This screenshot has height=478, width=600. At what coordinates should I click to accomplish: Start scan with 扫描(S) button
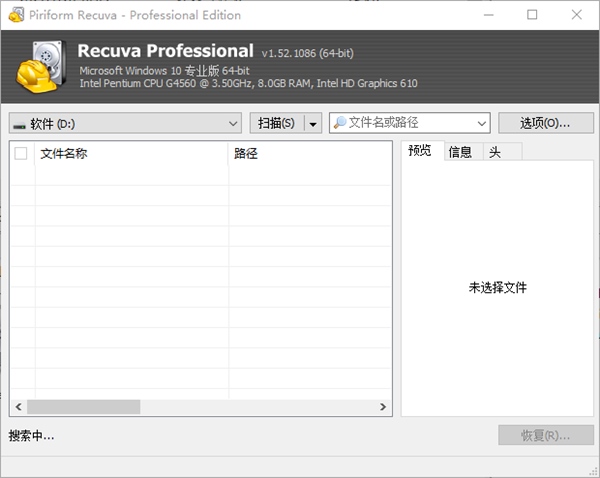pyautogui.click(x=276, y=123)
